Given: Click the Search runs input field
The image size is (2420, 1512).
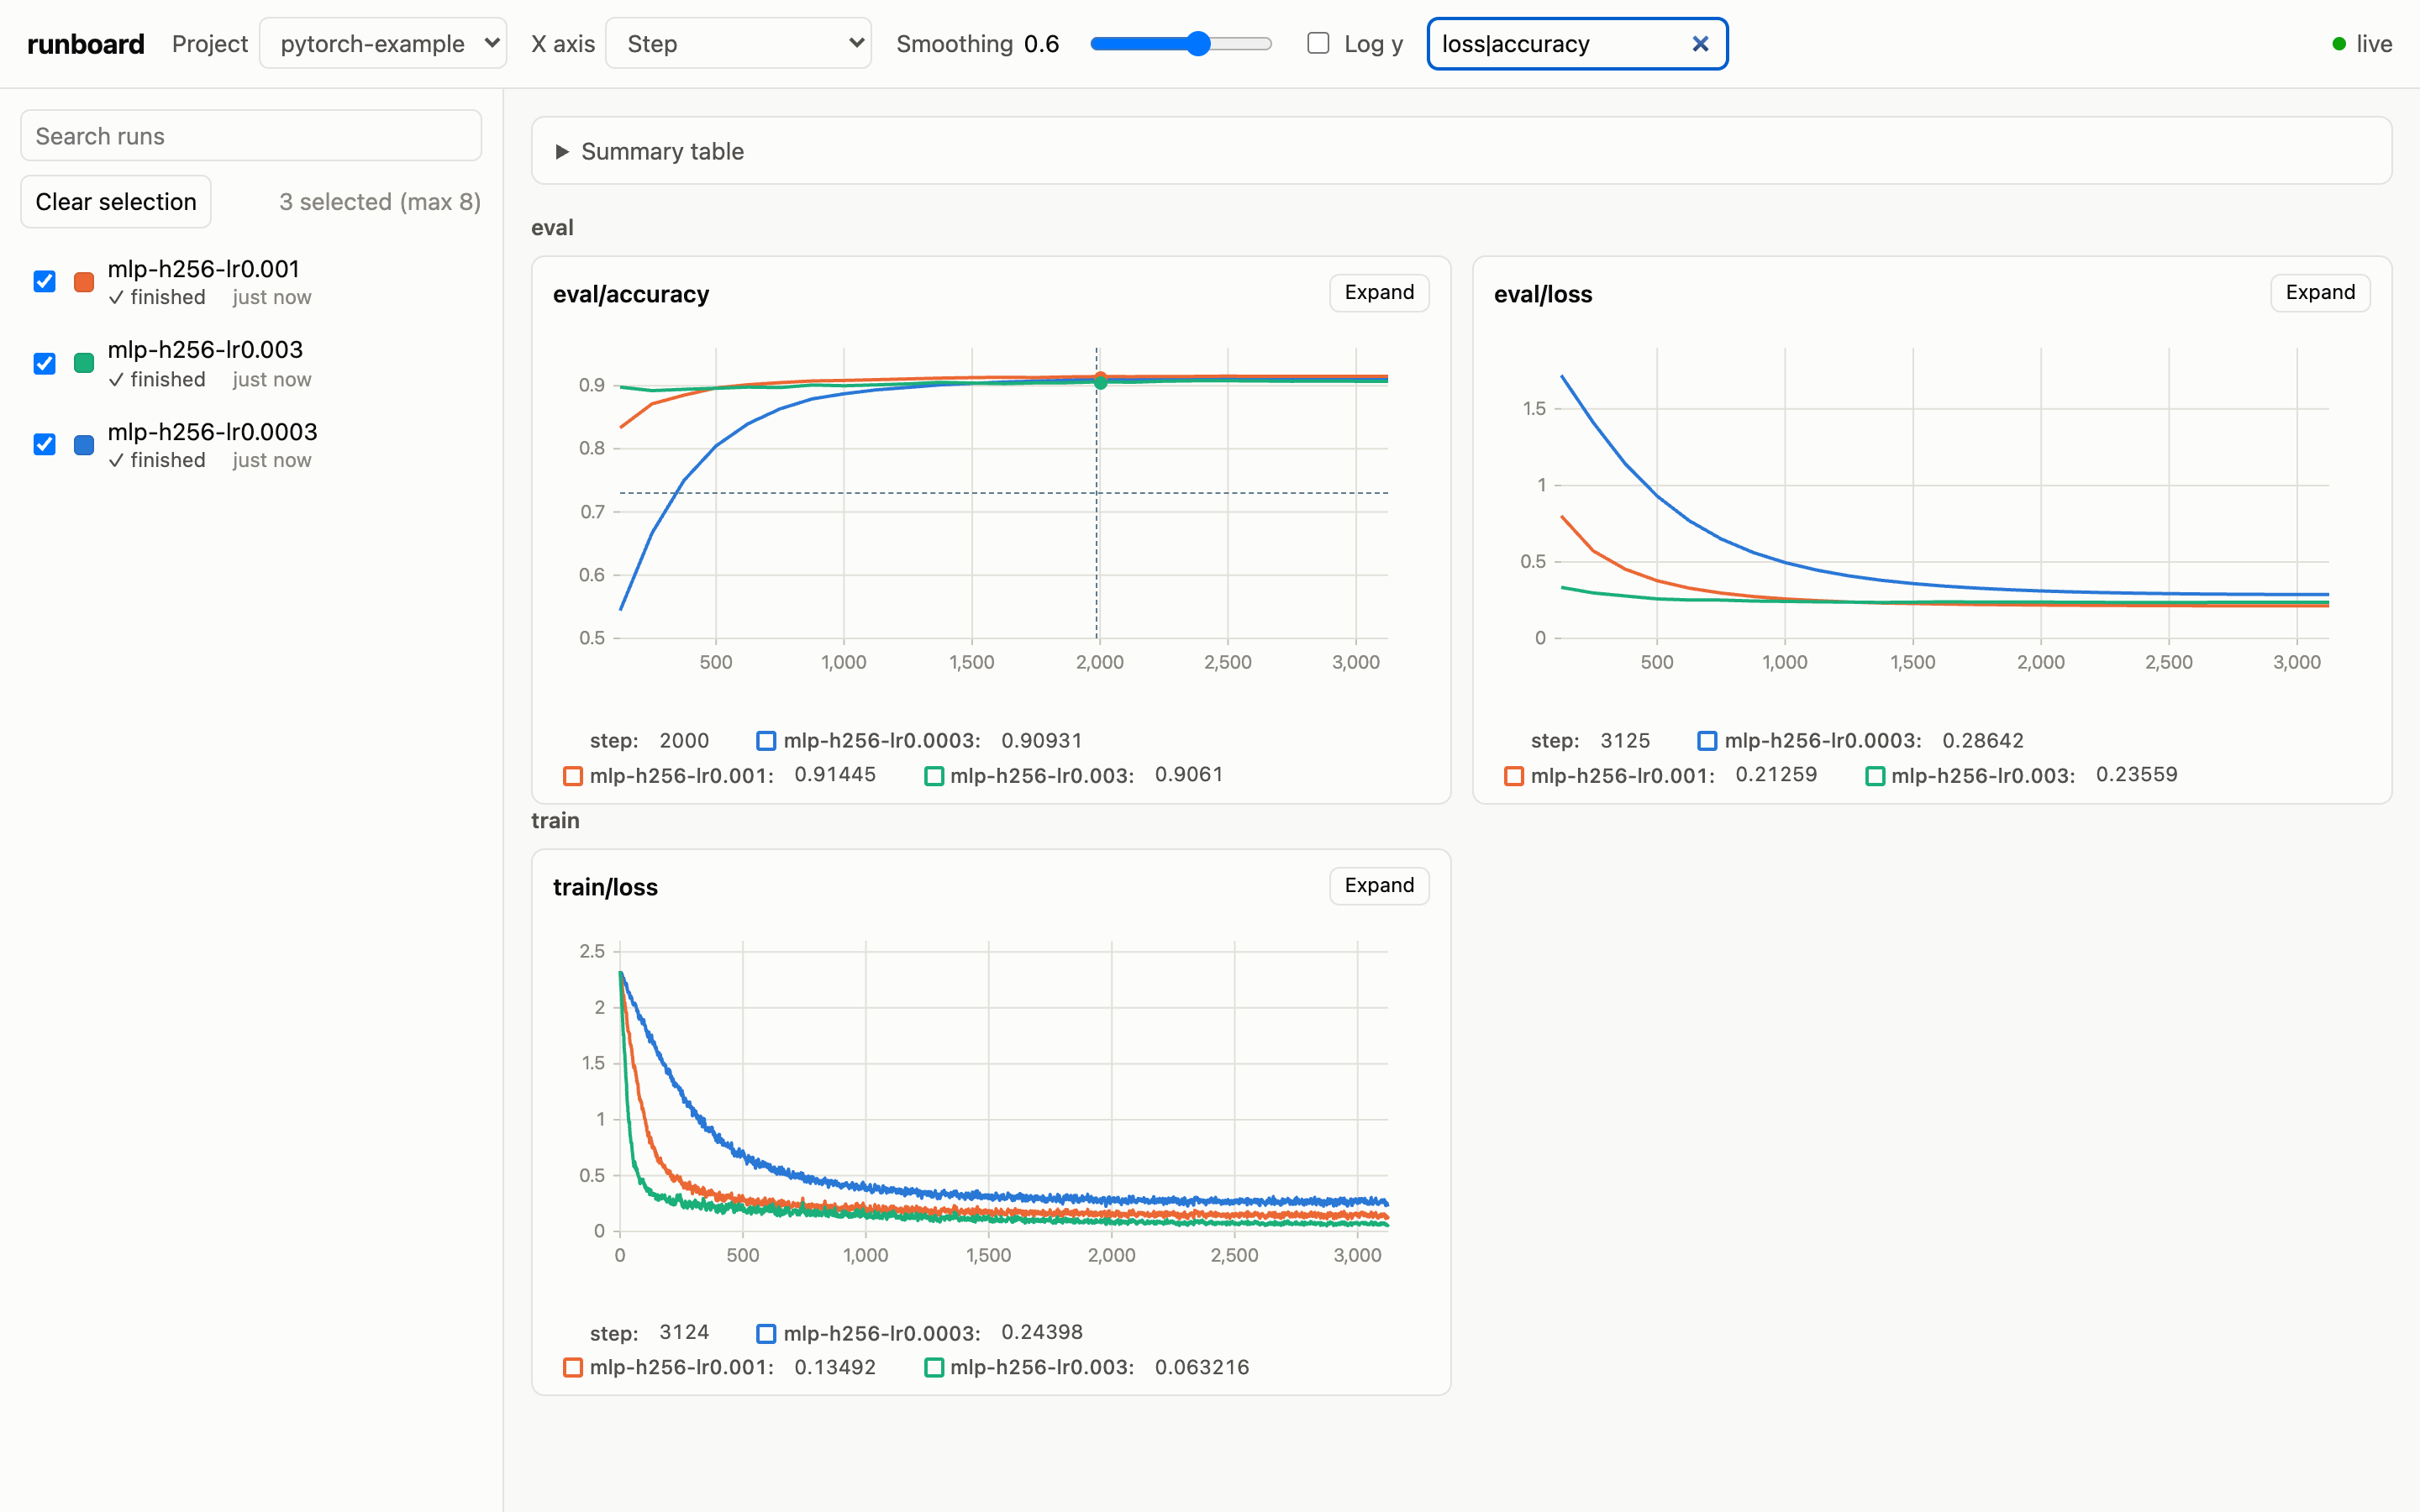Looking at the screenshot, I should [251, 136].
